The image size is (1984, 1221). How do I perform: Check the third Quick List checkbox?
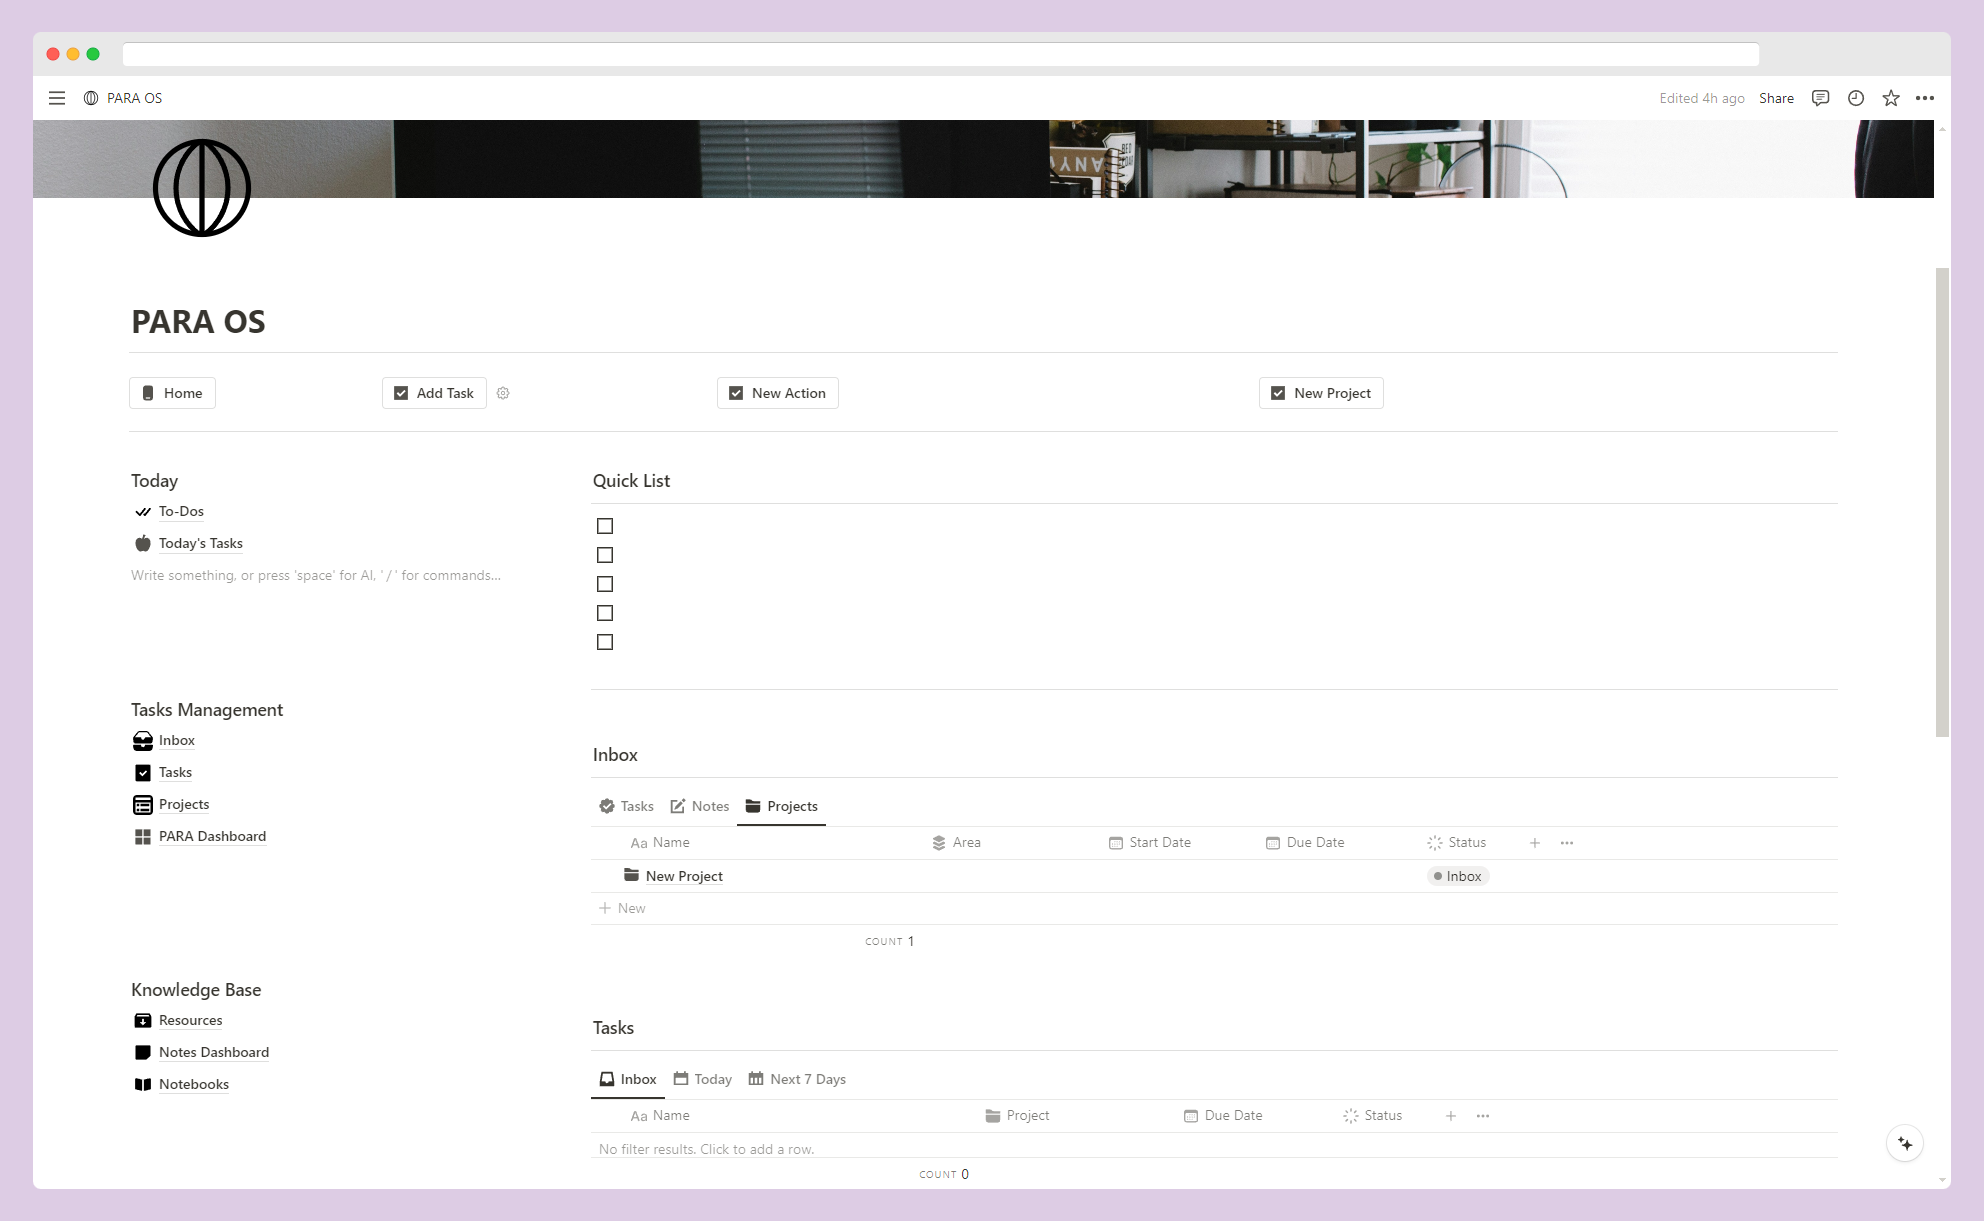coord(605,584)
